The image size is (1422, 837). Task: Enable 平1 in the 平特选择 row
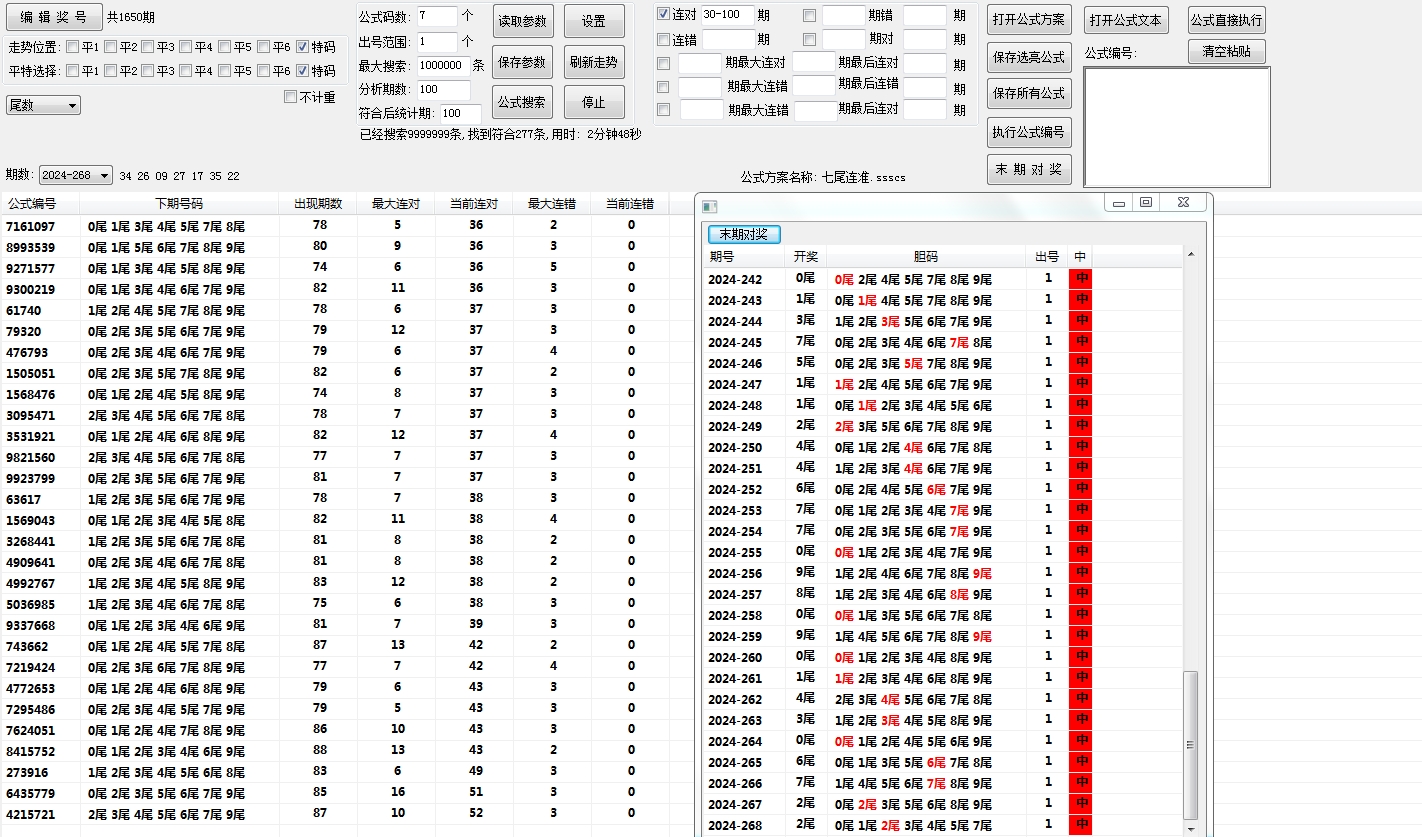tap(72, 71)
